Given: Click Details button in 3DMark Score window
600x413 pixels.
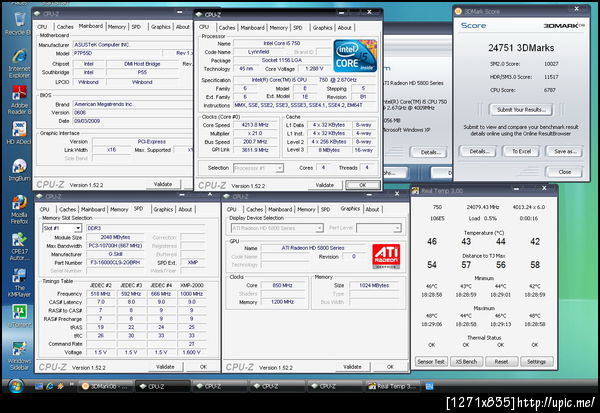Looking at the screenshot, I should [x=477, y=152].
